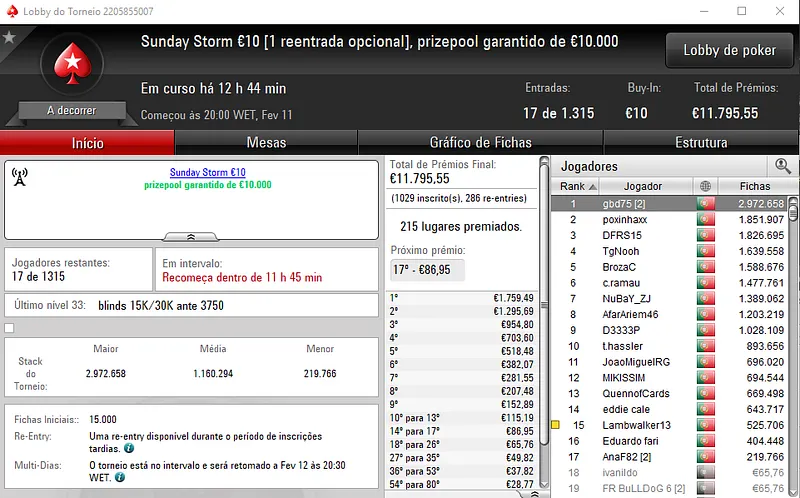Open player search magnifier icon
Screen dimensions: 800x498
pyautogui.click(x=782, y=166)
